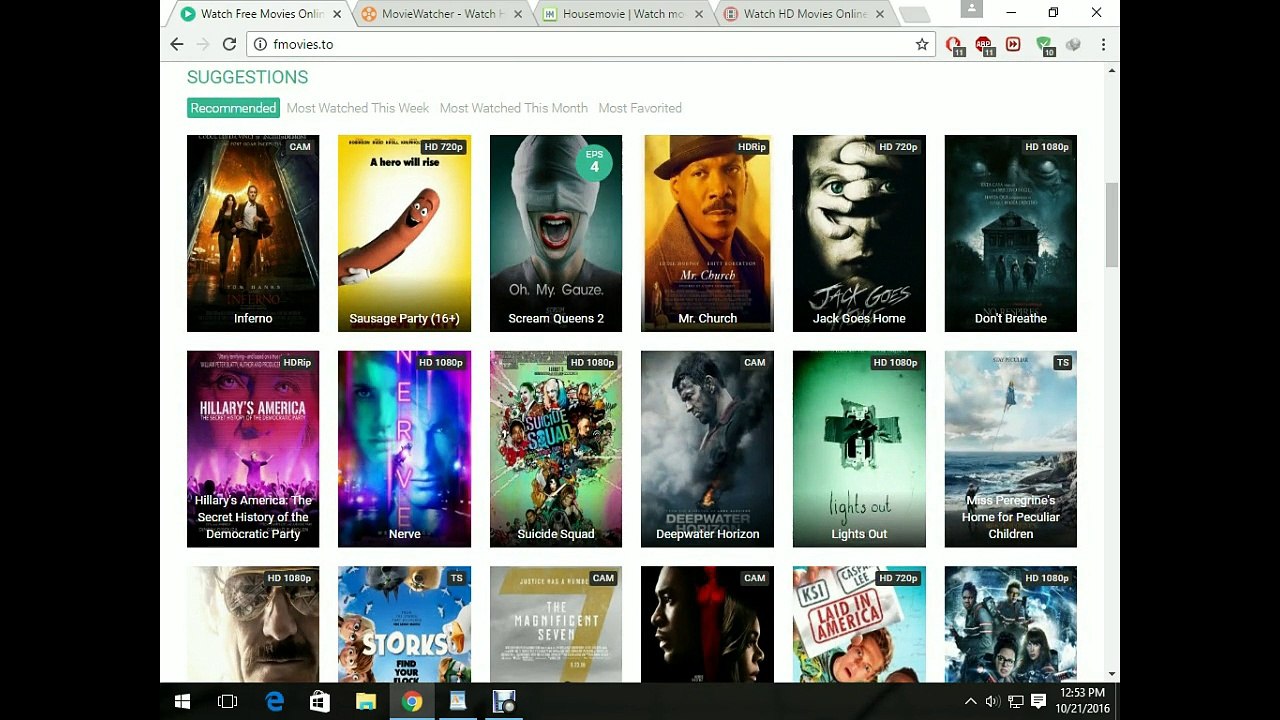Open the Lights Out poster
The width and height of the screenshot is (1280, 720).
point(859,449)
